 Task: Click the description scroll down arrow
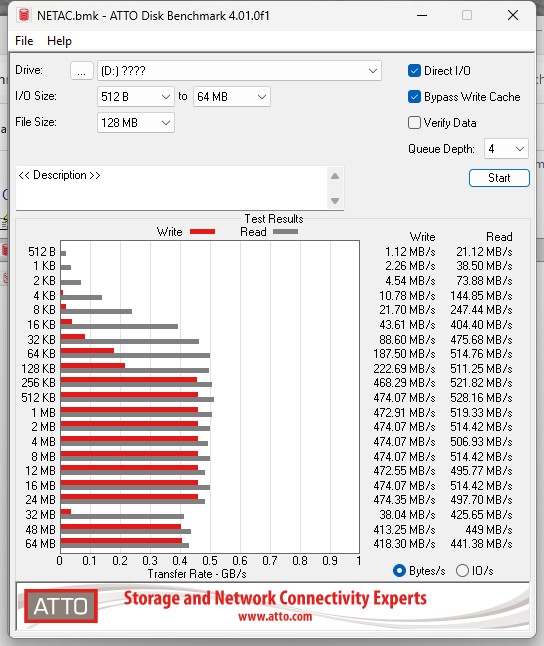[x=335, y=201]
